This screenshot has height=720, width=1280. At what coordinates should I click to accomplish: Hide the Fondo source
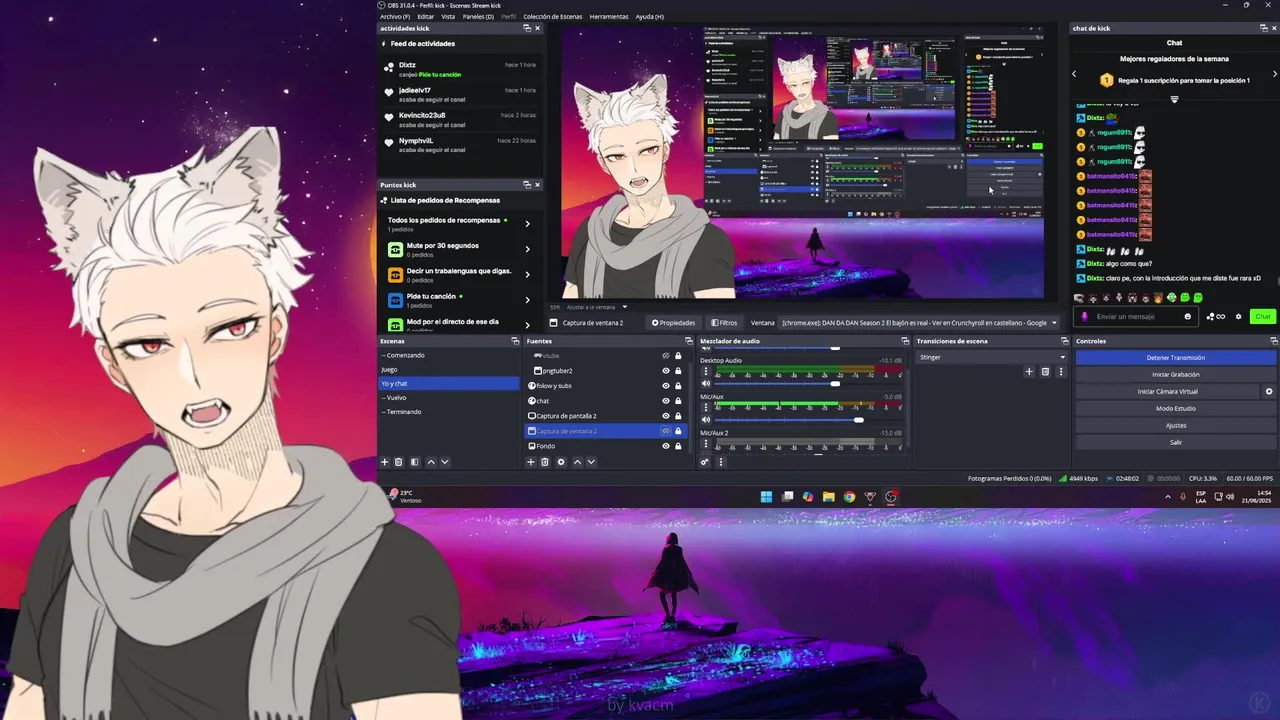click(666, 446)
